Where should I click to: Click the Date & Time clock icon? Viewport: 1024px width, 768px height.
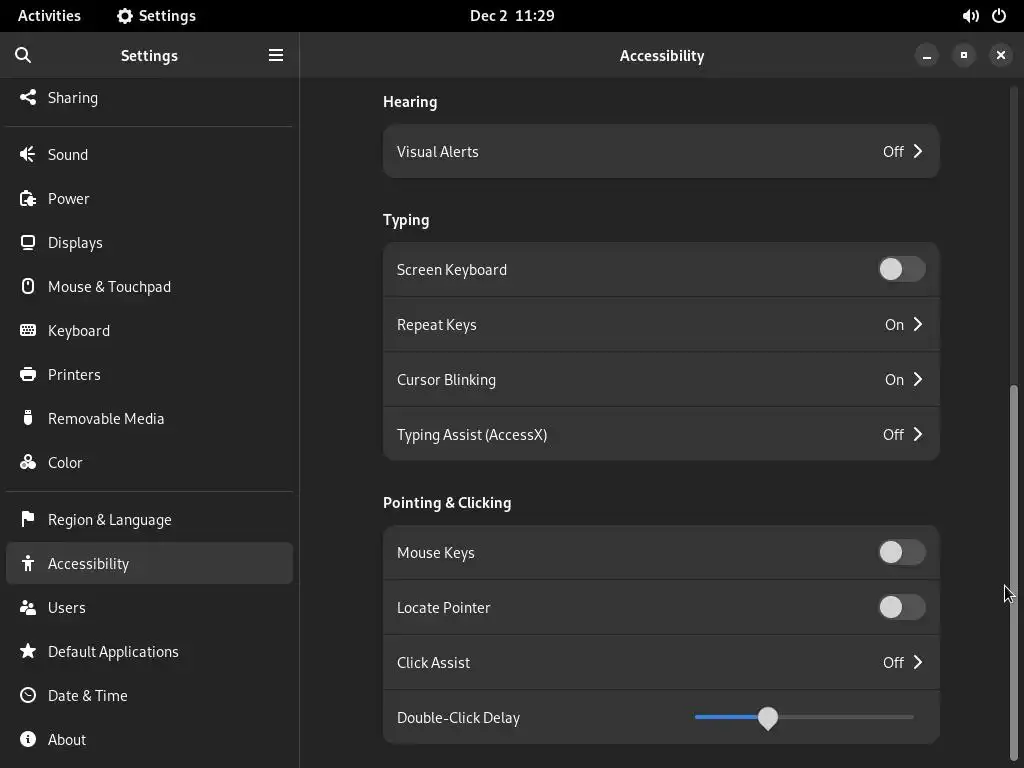tap(28, 695)
